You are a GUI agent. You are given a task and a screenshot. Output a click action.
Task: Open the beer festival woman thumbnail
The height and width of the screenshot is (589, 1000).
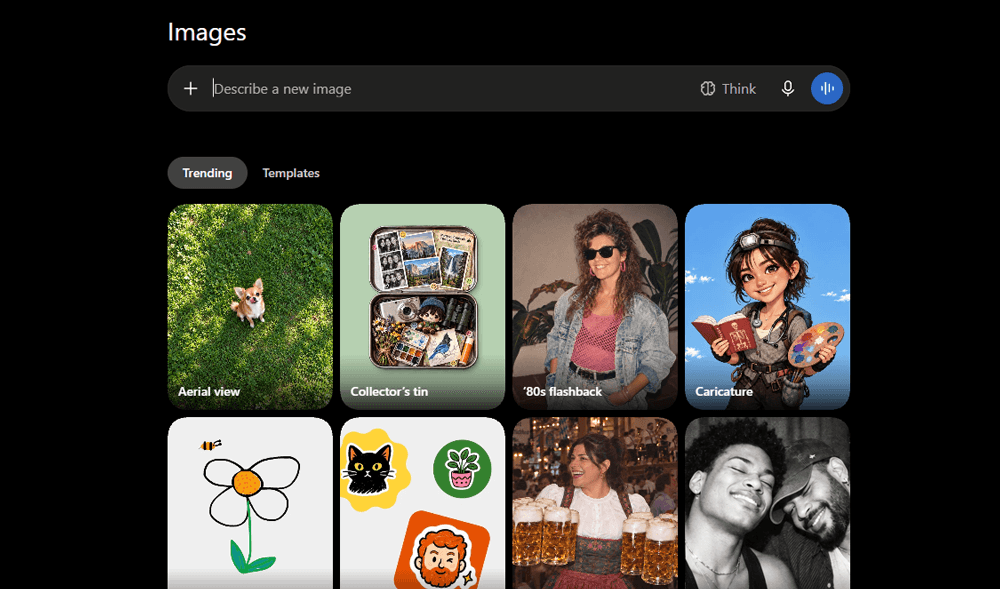tap(595, 503)
